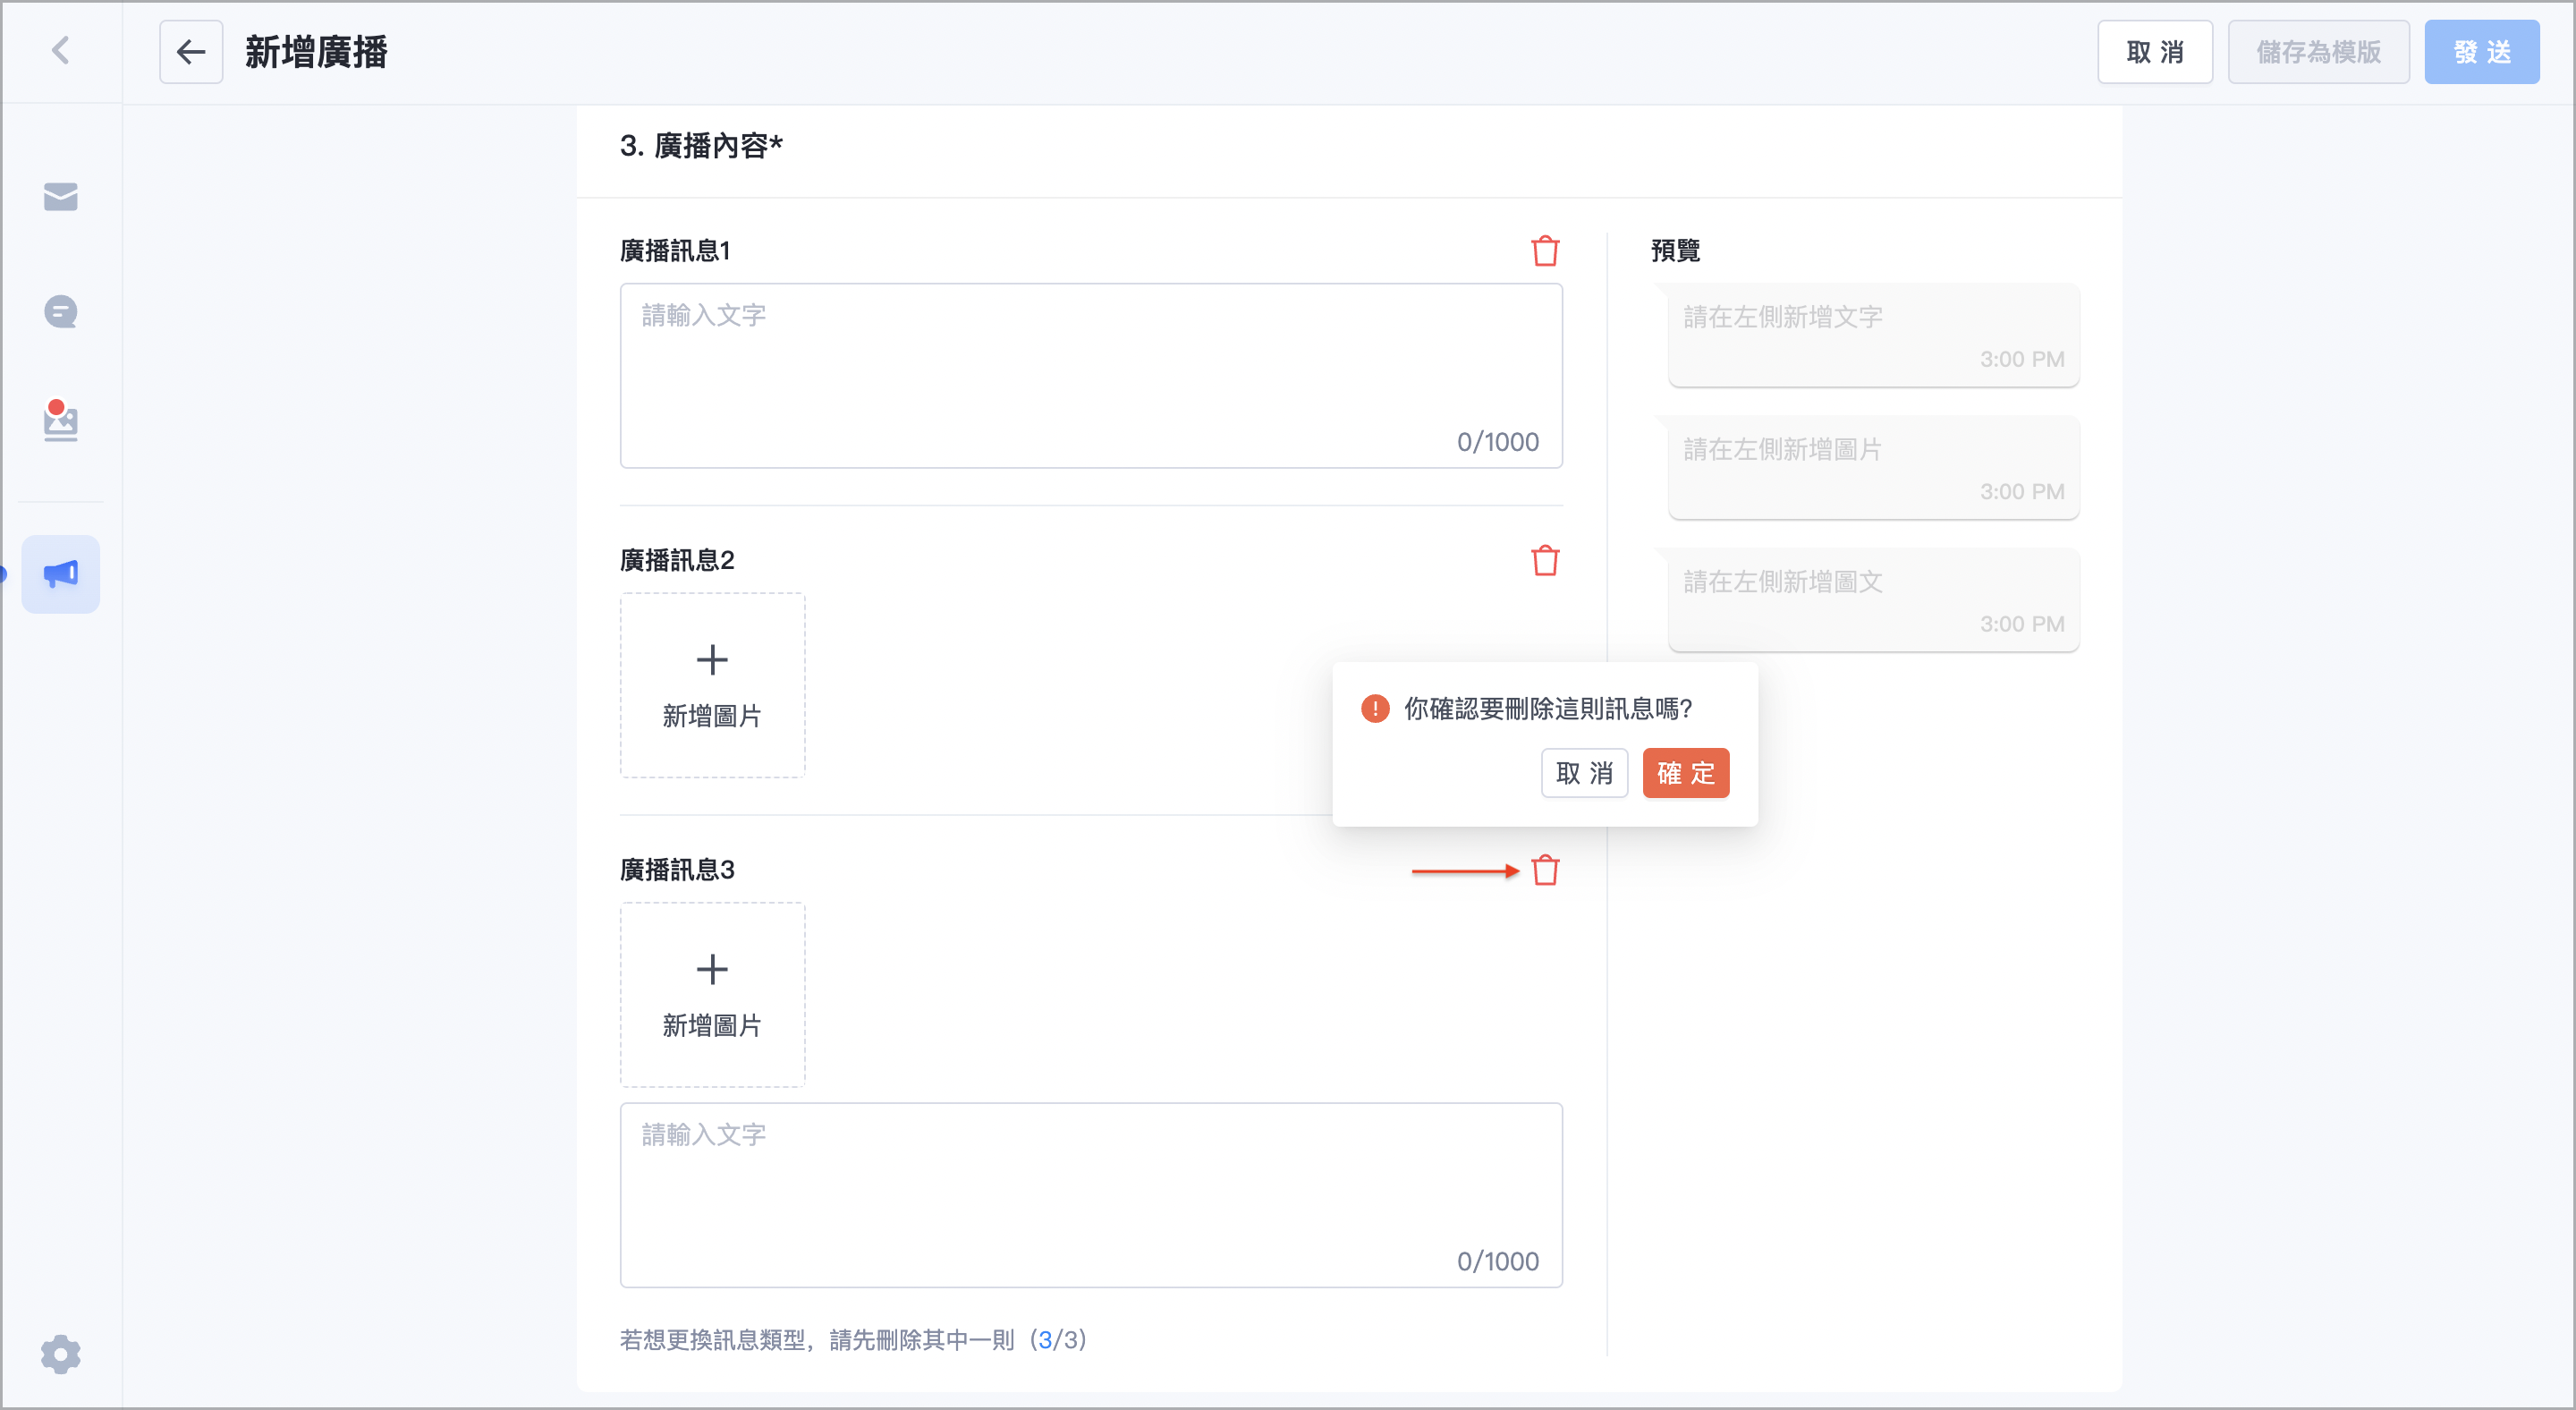Click the 3. 廣播內容* section heading
Screen dimensions: 2576x1410
[701, 146]
